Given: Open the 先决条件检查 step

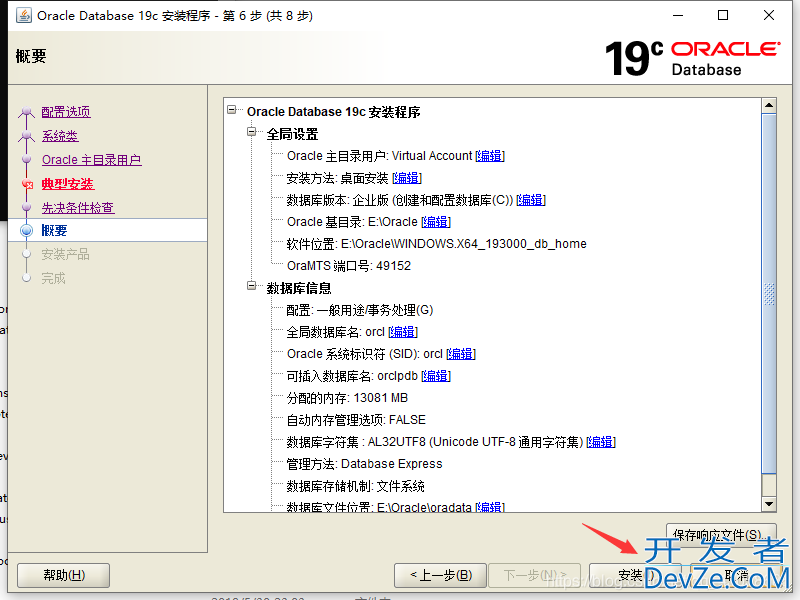Looking at the screenshot, I should [x=78, y=208].
